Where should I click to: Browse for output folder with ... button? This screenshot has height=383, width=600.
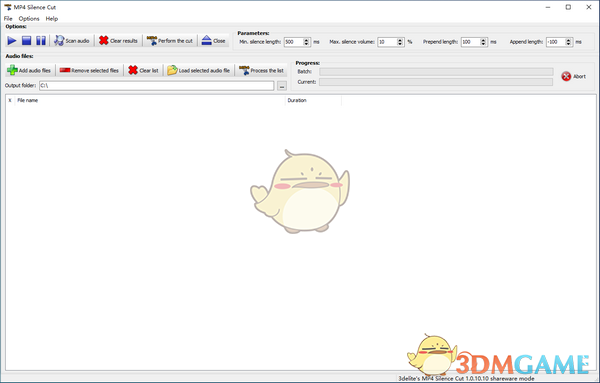(x=282, y=86)
